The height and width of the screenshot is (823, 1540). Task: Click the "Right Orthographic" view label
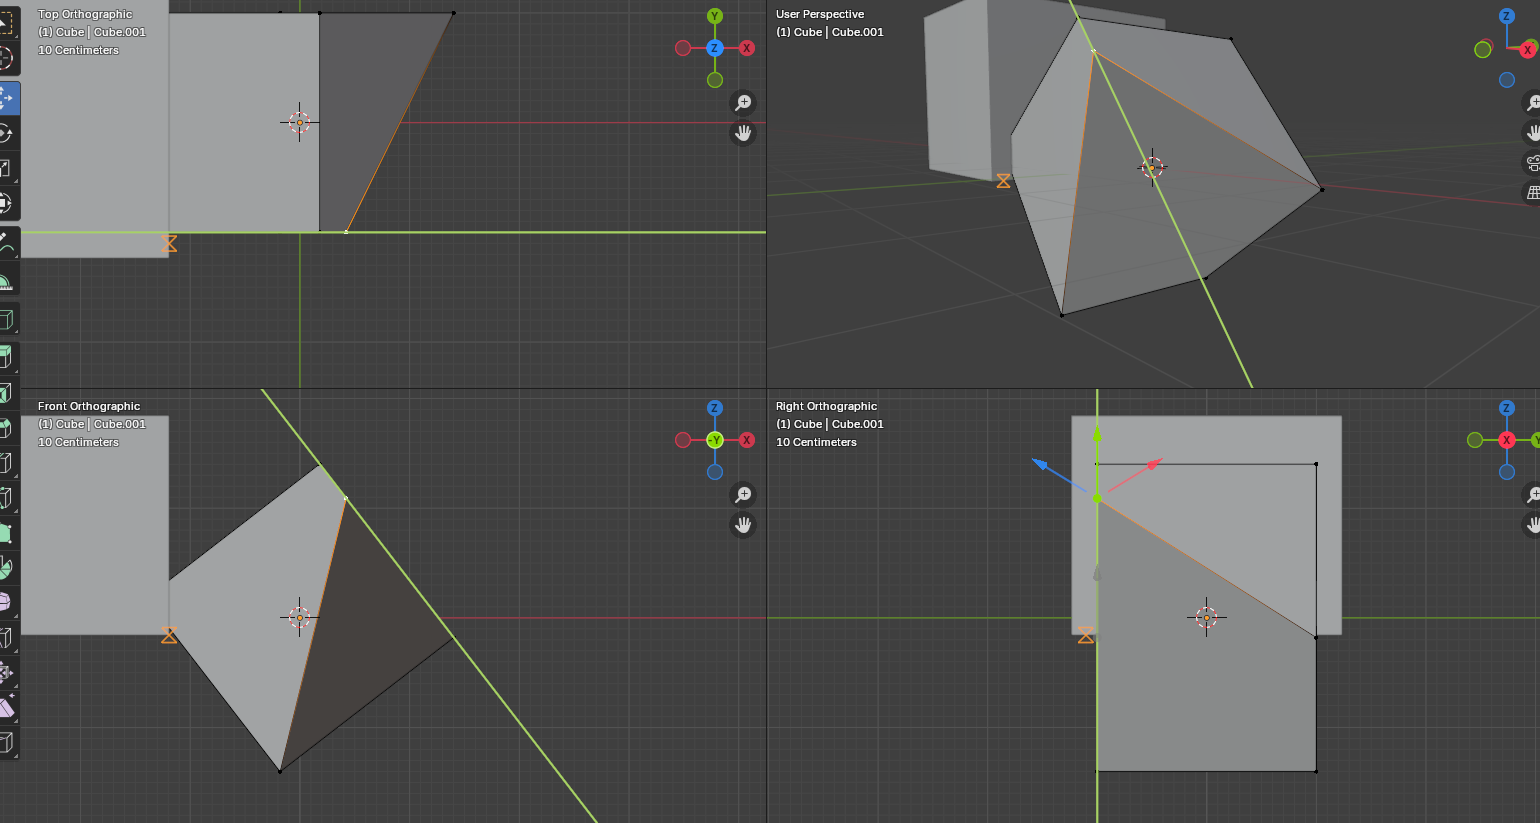[826, 406]
